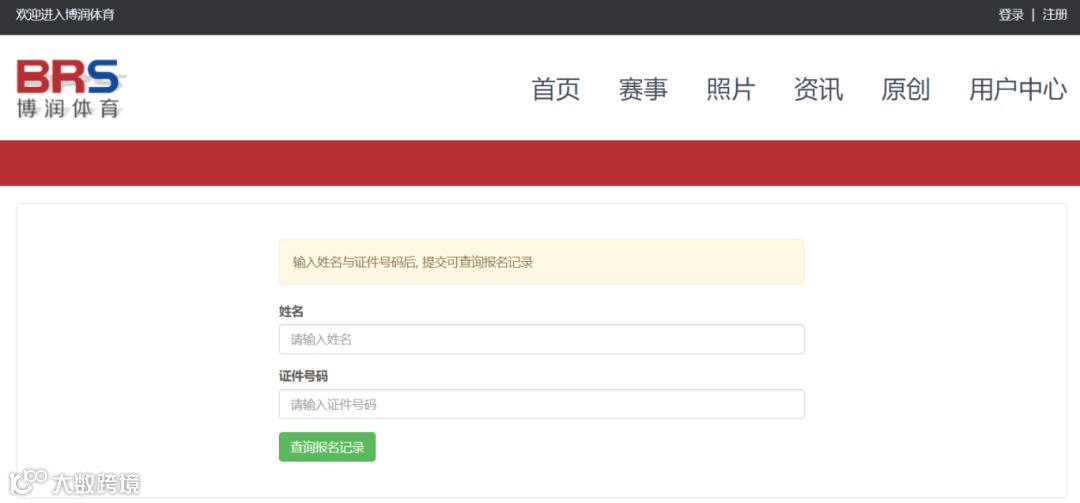1080x503 pixels.
Task: Click the 欢迎进入博润体育 welcome text
Action: (65, 15)
